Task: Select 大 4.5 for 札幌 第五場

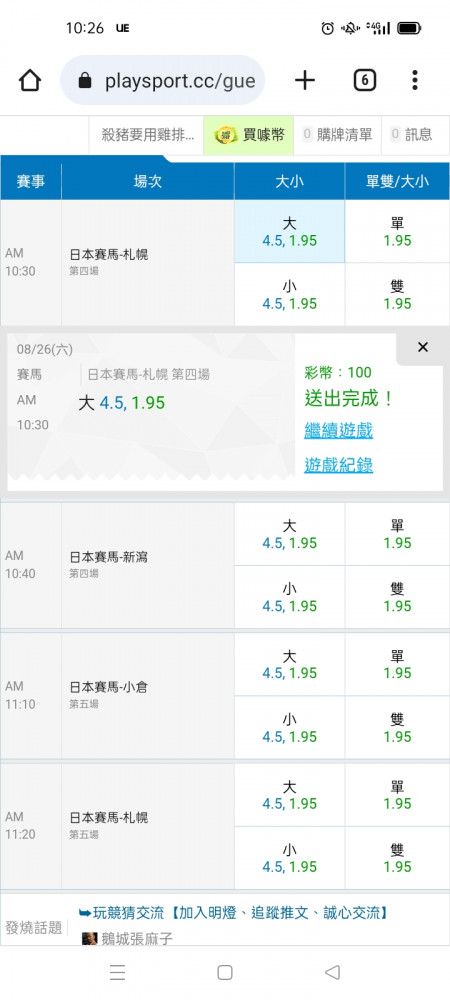Action: coord(289,795)
